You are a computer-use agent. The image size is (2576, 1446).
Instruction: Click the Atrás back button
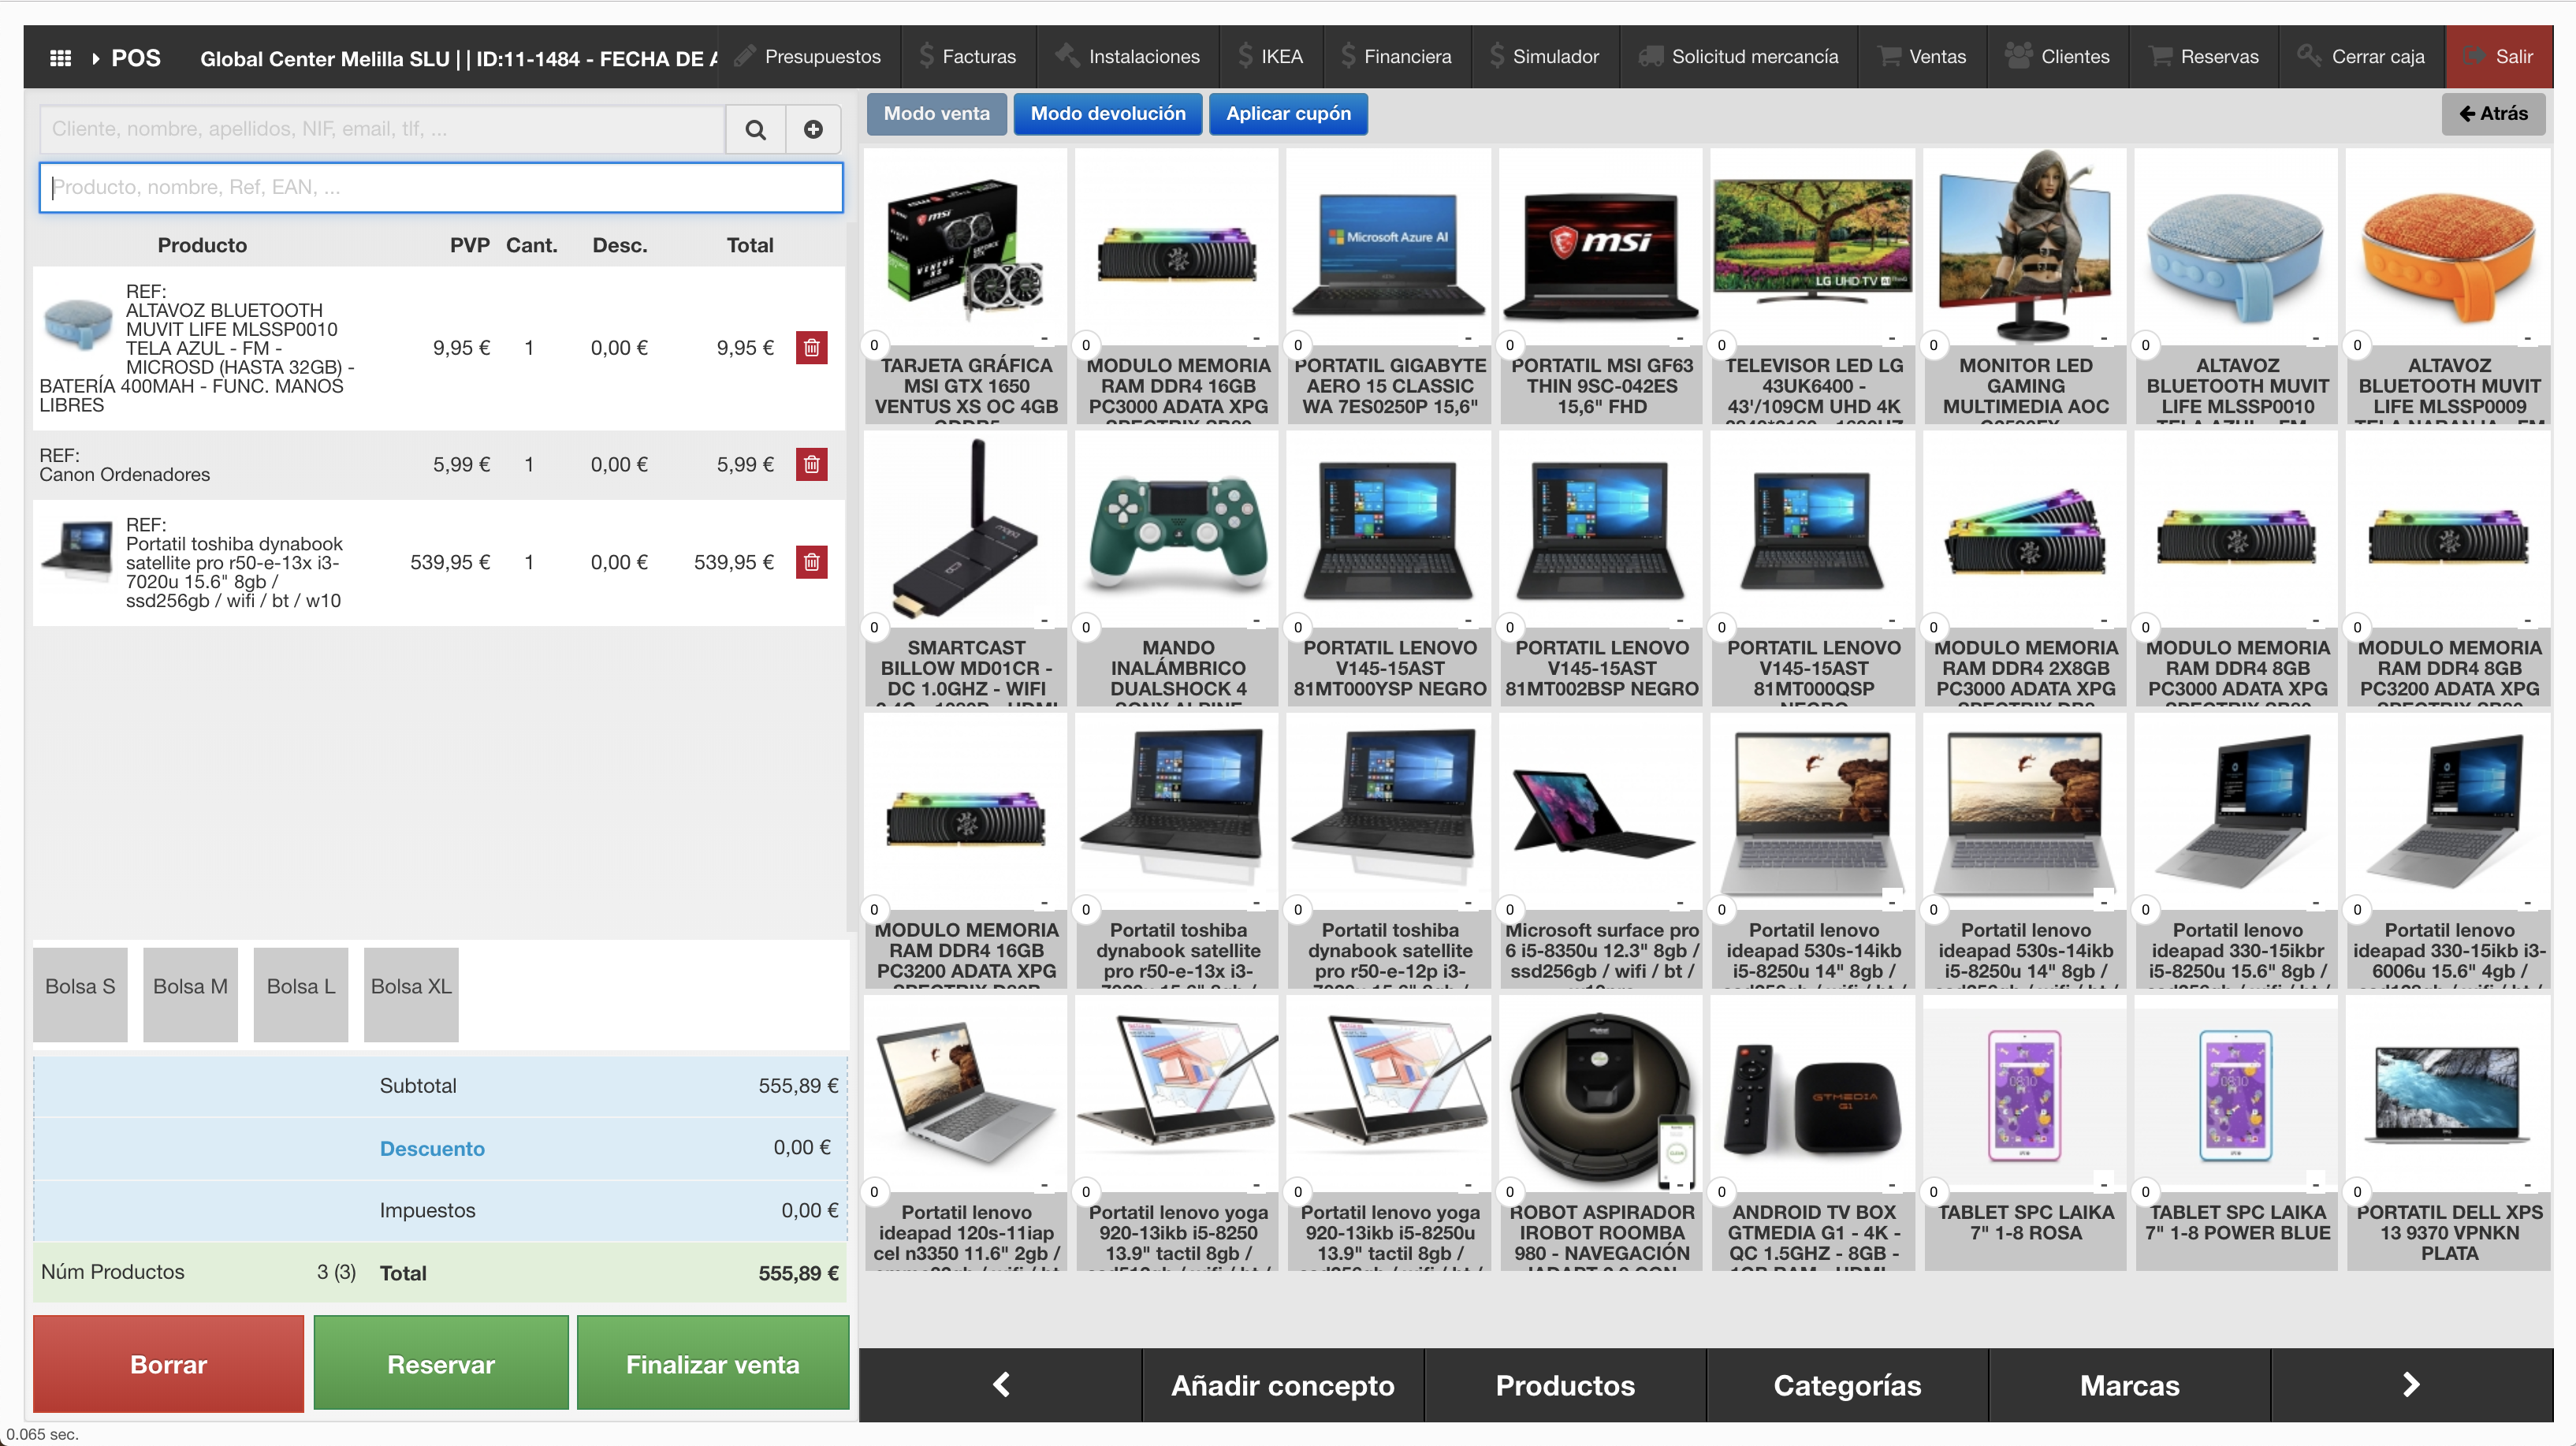point(2494,114)
